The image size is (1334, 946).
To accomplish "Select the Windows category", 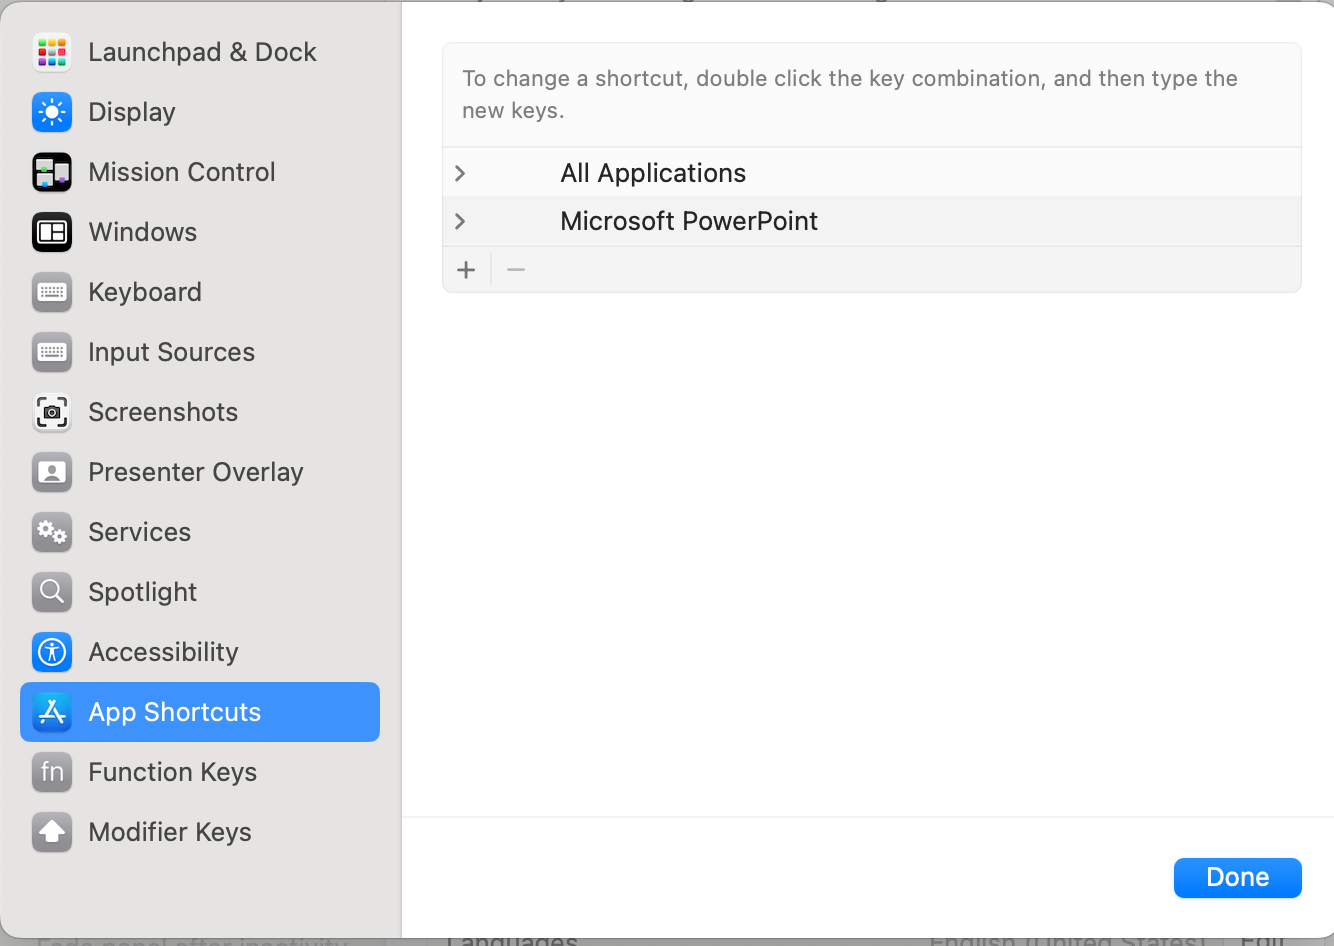I will click(200, 232).
